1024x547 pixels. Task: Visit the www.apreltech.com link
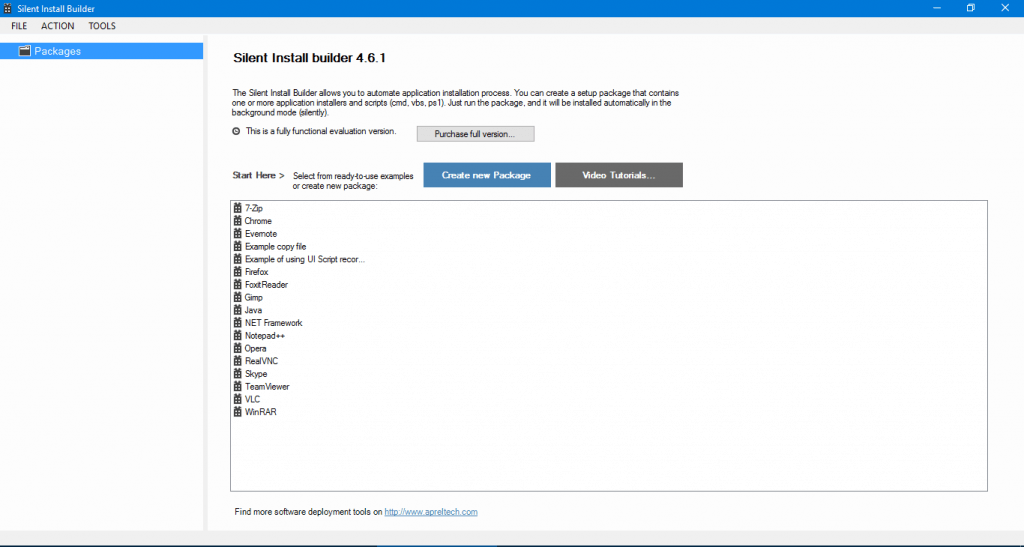431,512
